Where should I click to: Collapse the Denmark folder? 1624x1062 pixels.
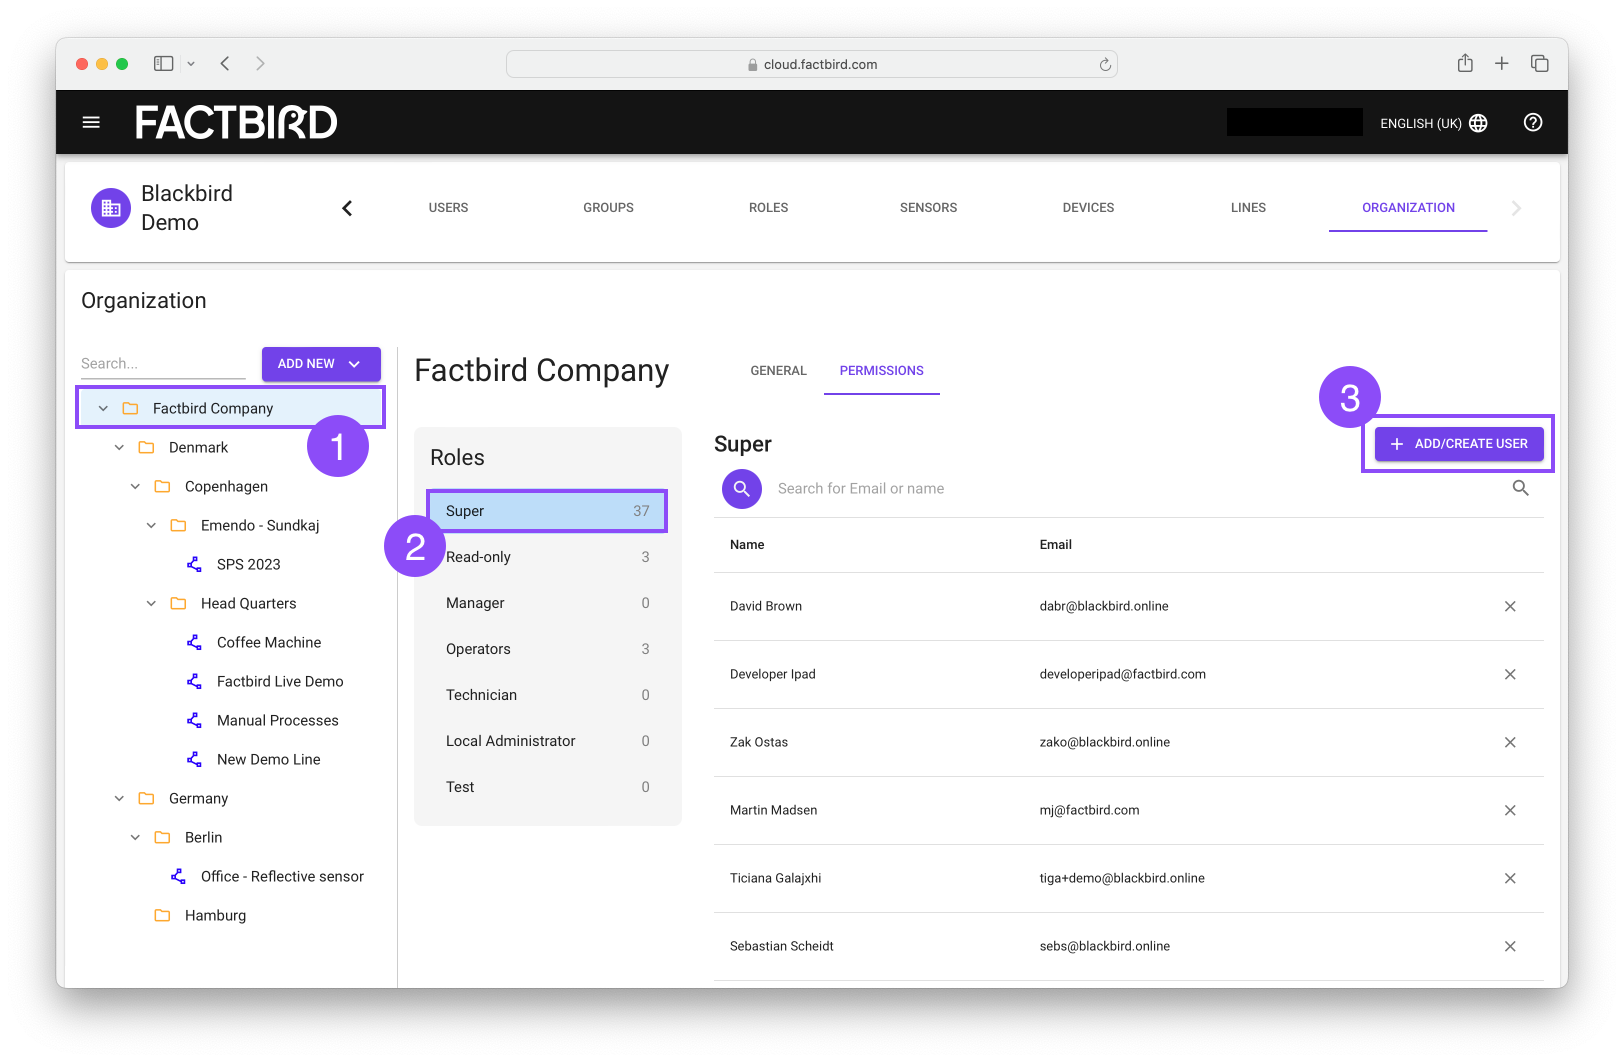(x=119, y=447)
